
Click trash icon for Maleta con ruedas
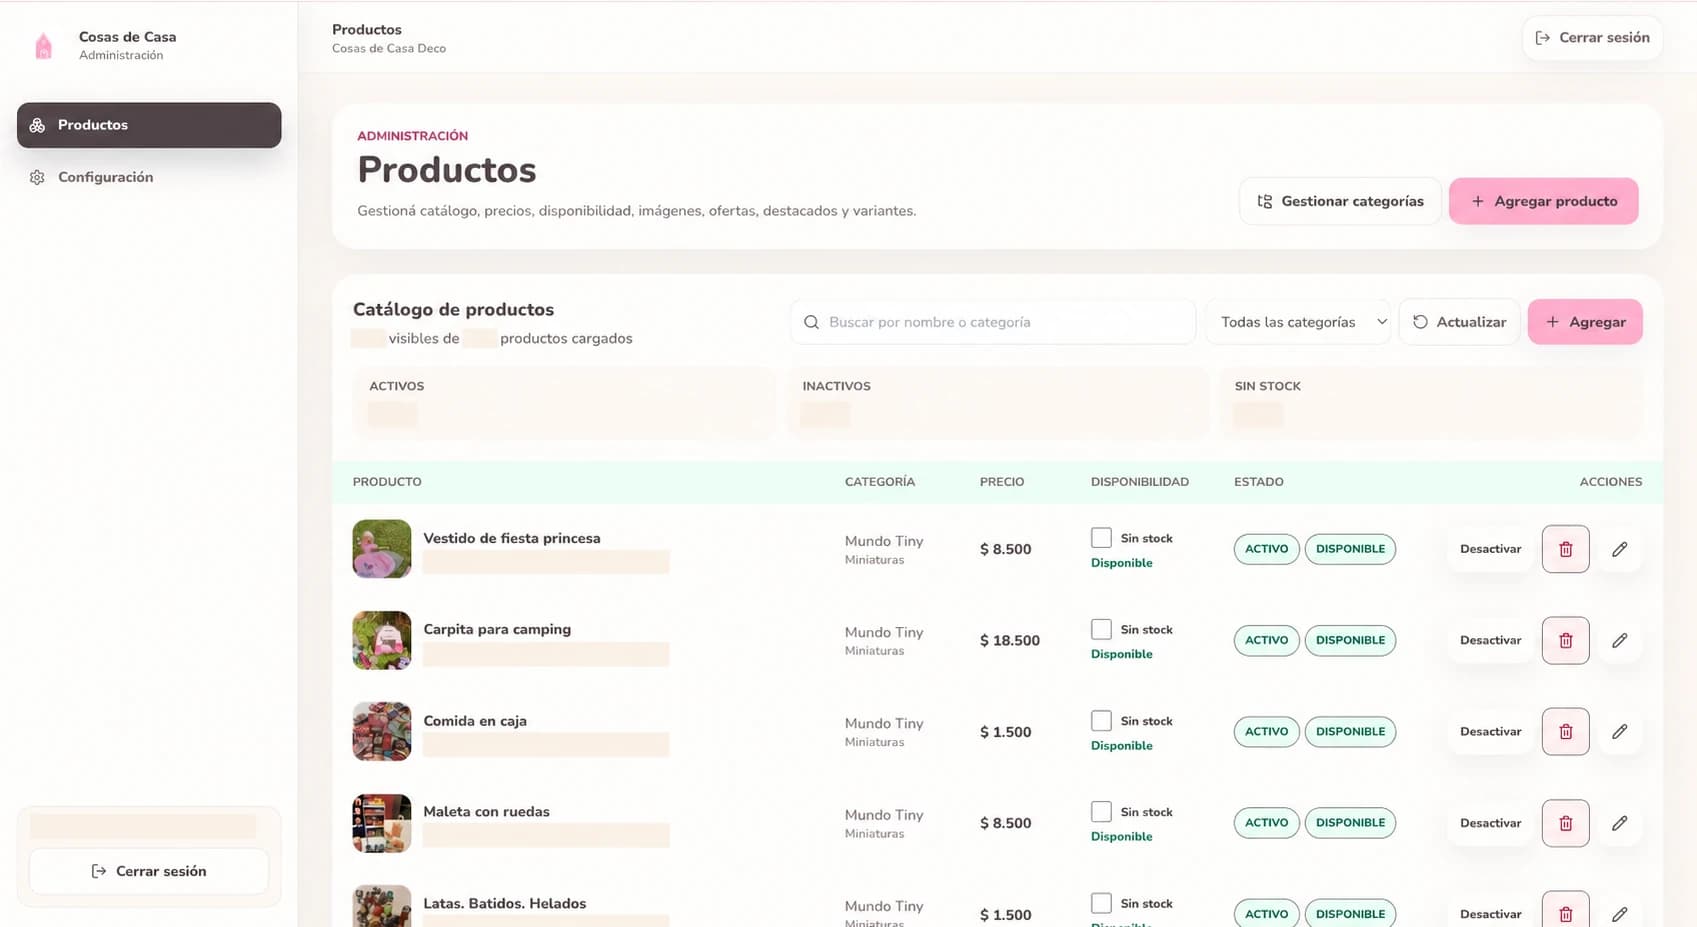tap(1565, 823)
